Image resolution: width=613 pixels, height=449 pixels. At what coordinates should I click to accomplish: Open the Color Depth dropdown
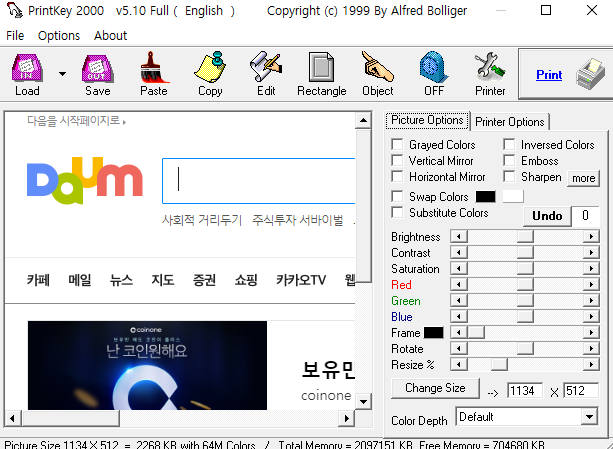tap(589, 417)
